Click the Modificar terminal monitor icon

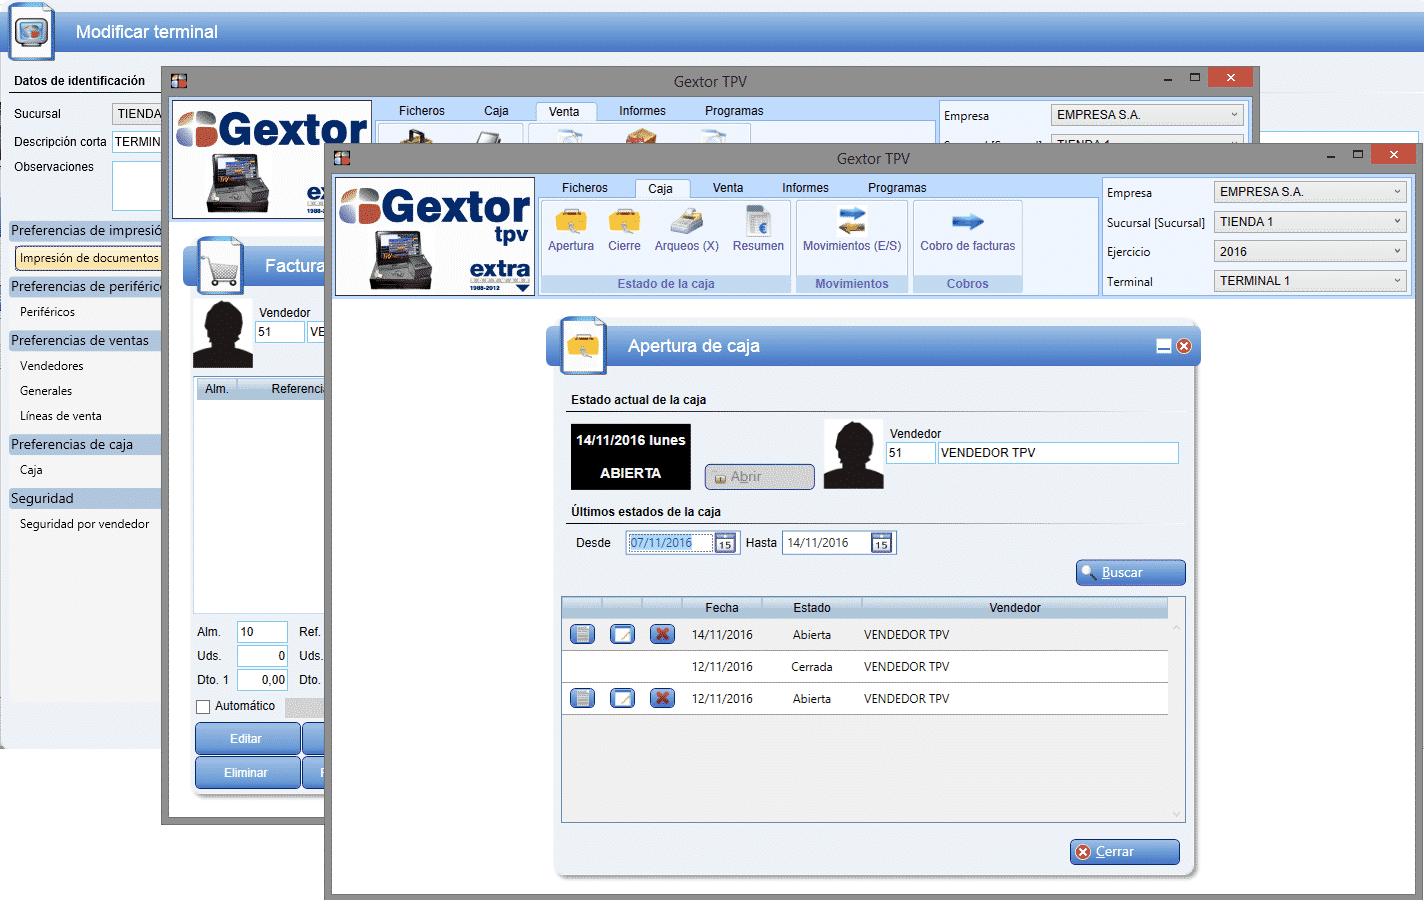(x=32, y=31)
